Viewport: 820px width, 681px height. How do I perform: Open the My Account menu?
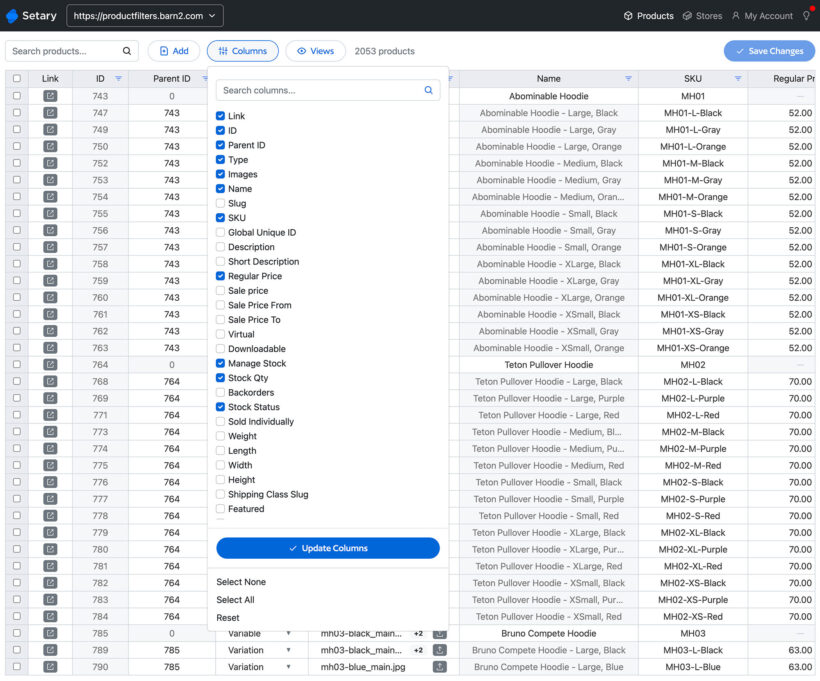point(762,16)
